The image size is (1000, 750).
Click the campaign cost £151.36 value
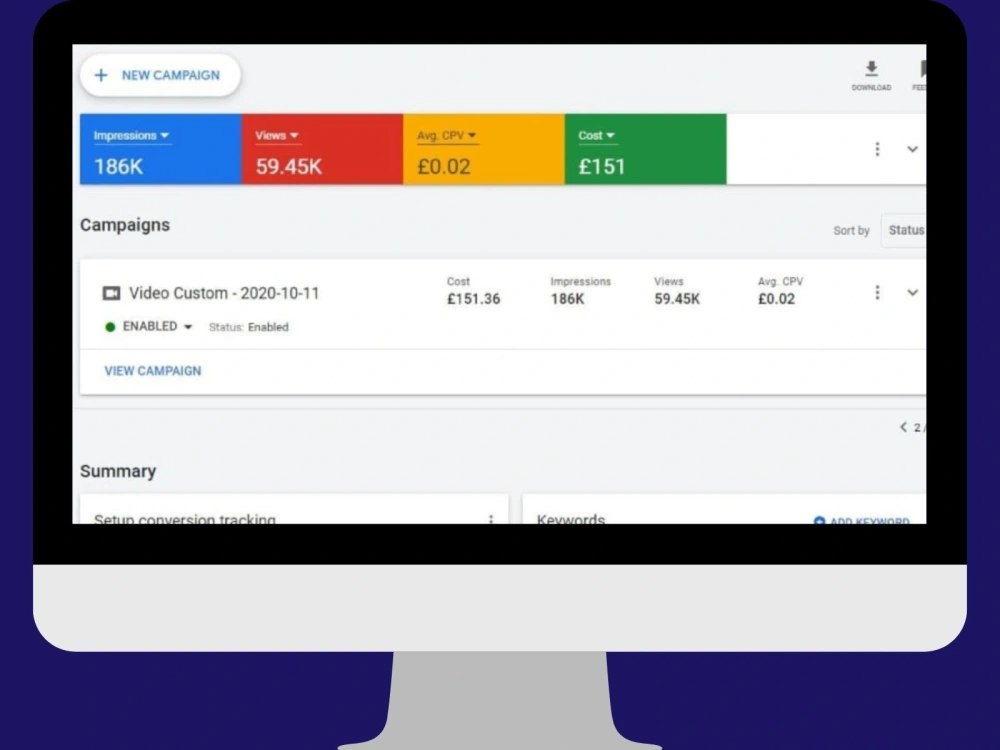tap(474, 299)
